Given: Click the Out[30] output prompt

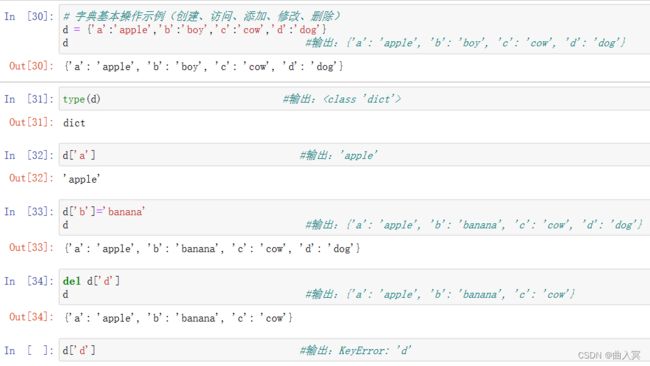Looking at the screenshot, I should pyautogui.click(x=32, y=66).
